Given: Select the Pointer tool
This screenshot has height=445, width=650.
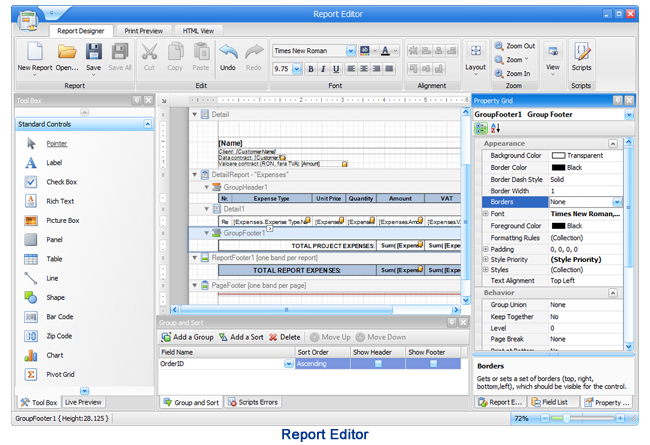Looking at the screenshot, I should tap(31, 143).
